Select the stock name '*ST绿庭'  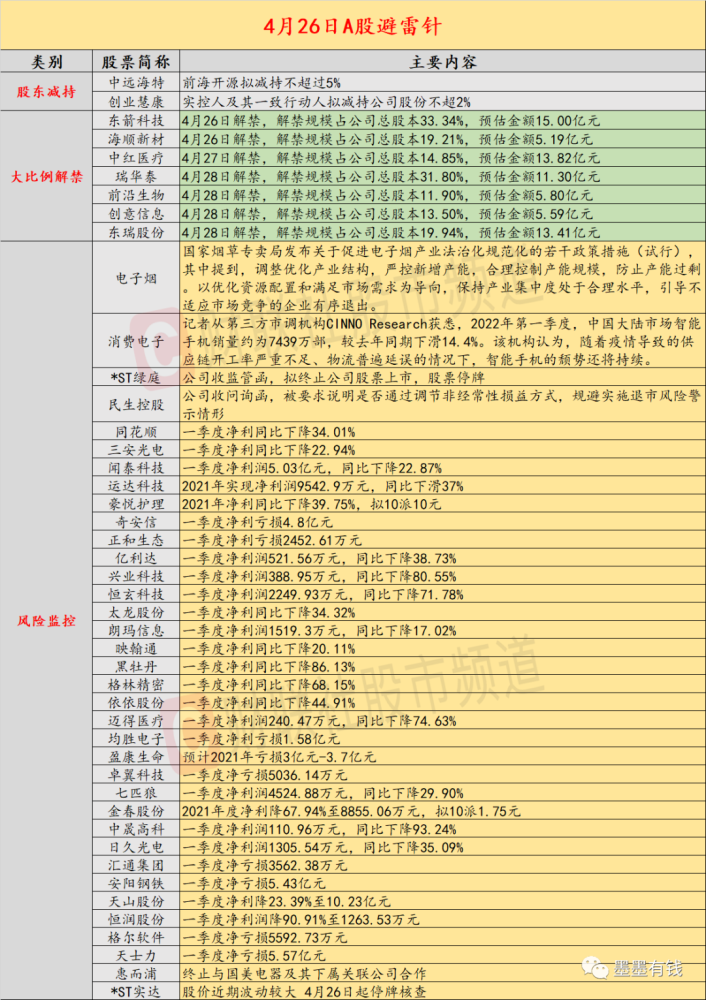[136, 378]
